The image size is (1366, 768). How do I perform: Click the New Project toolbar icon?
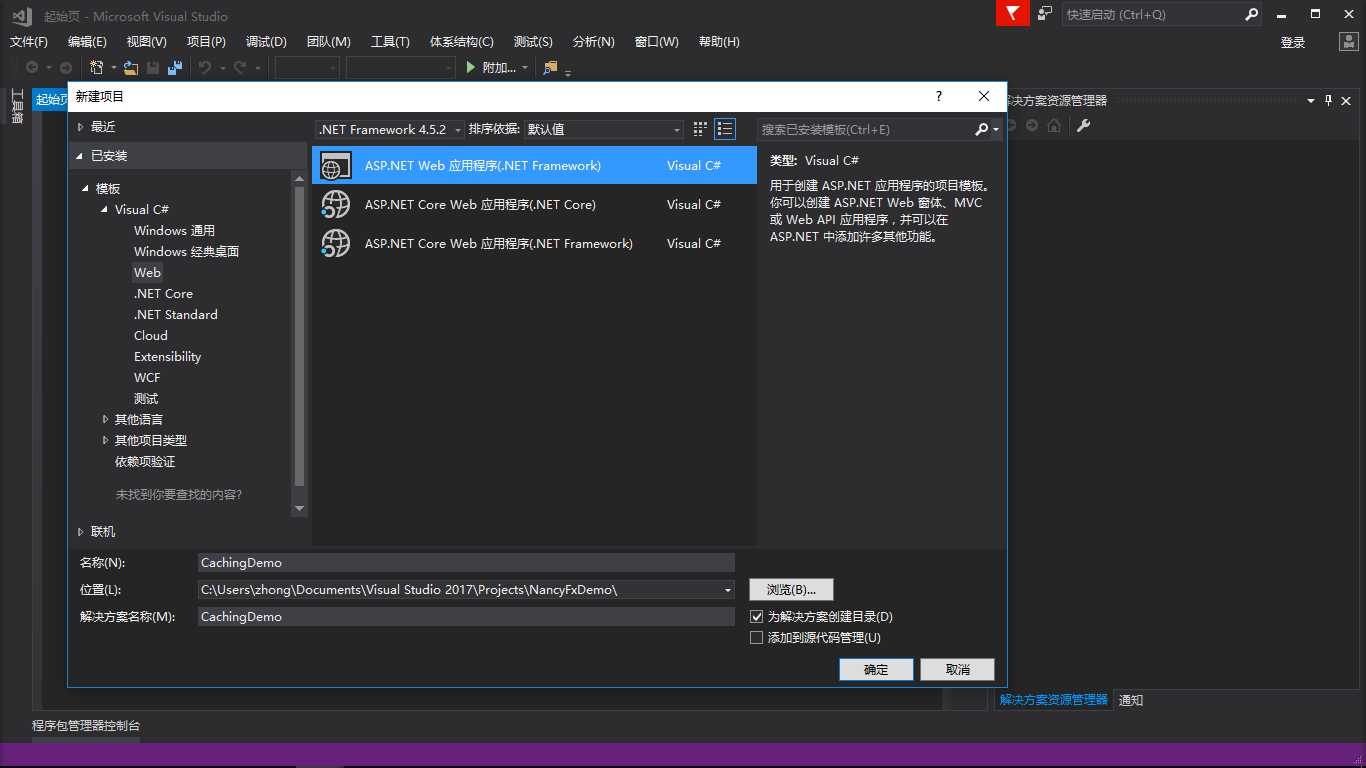[97, 67]
